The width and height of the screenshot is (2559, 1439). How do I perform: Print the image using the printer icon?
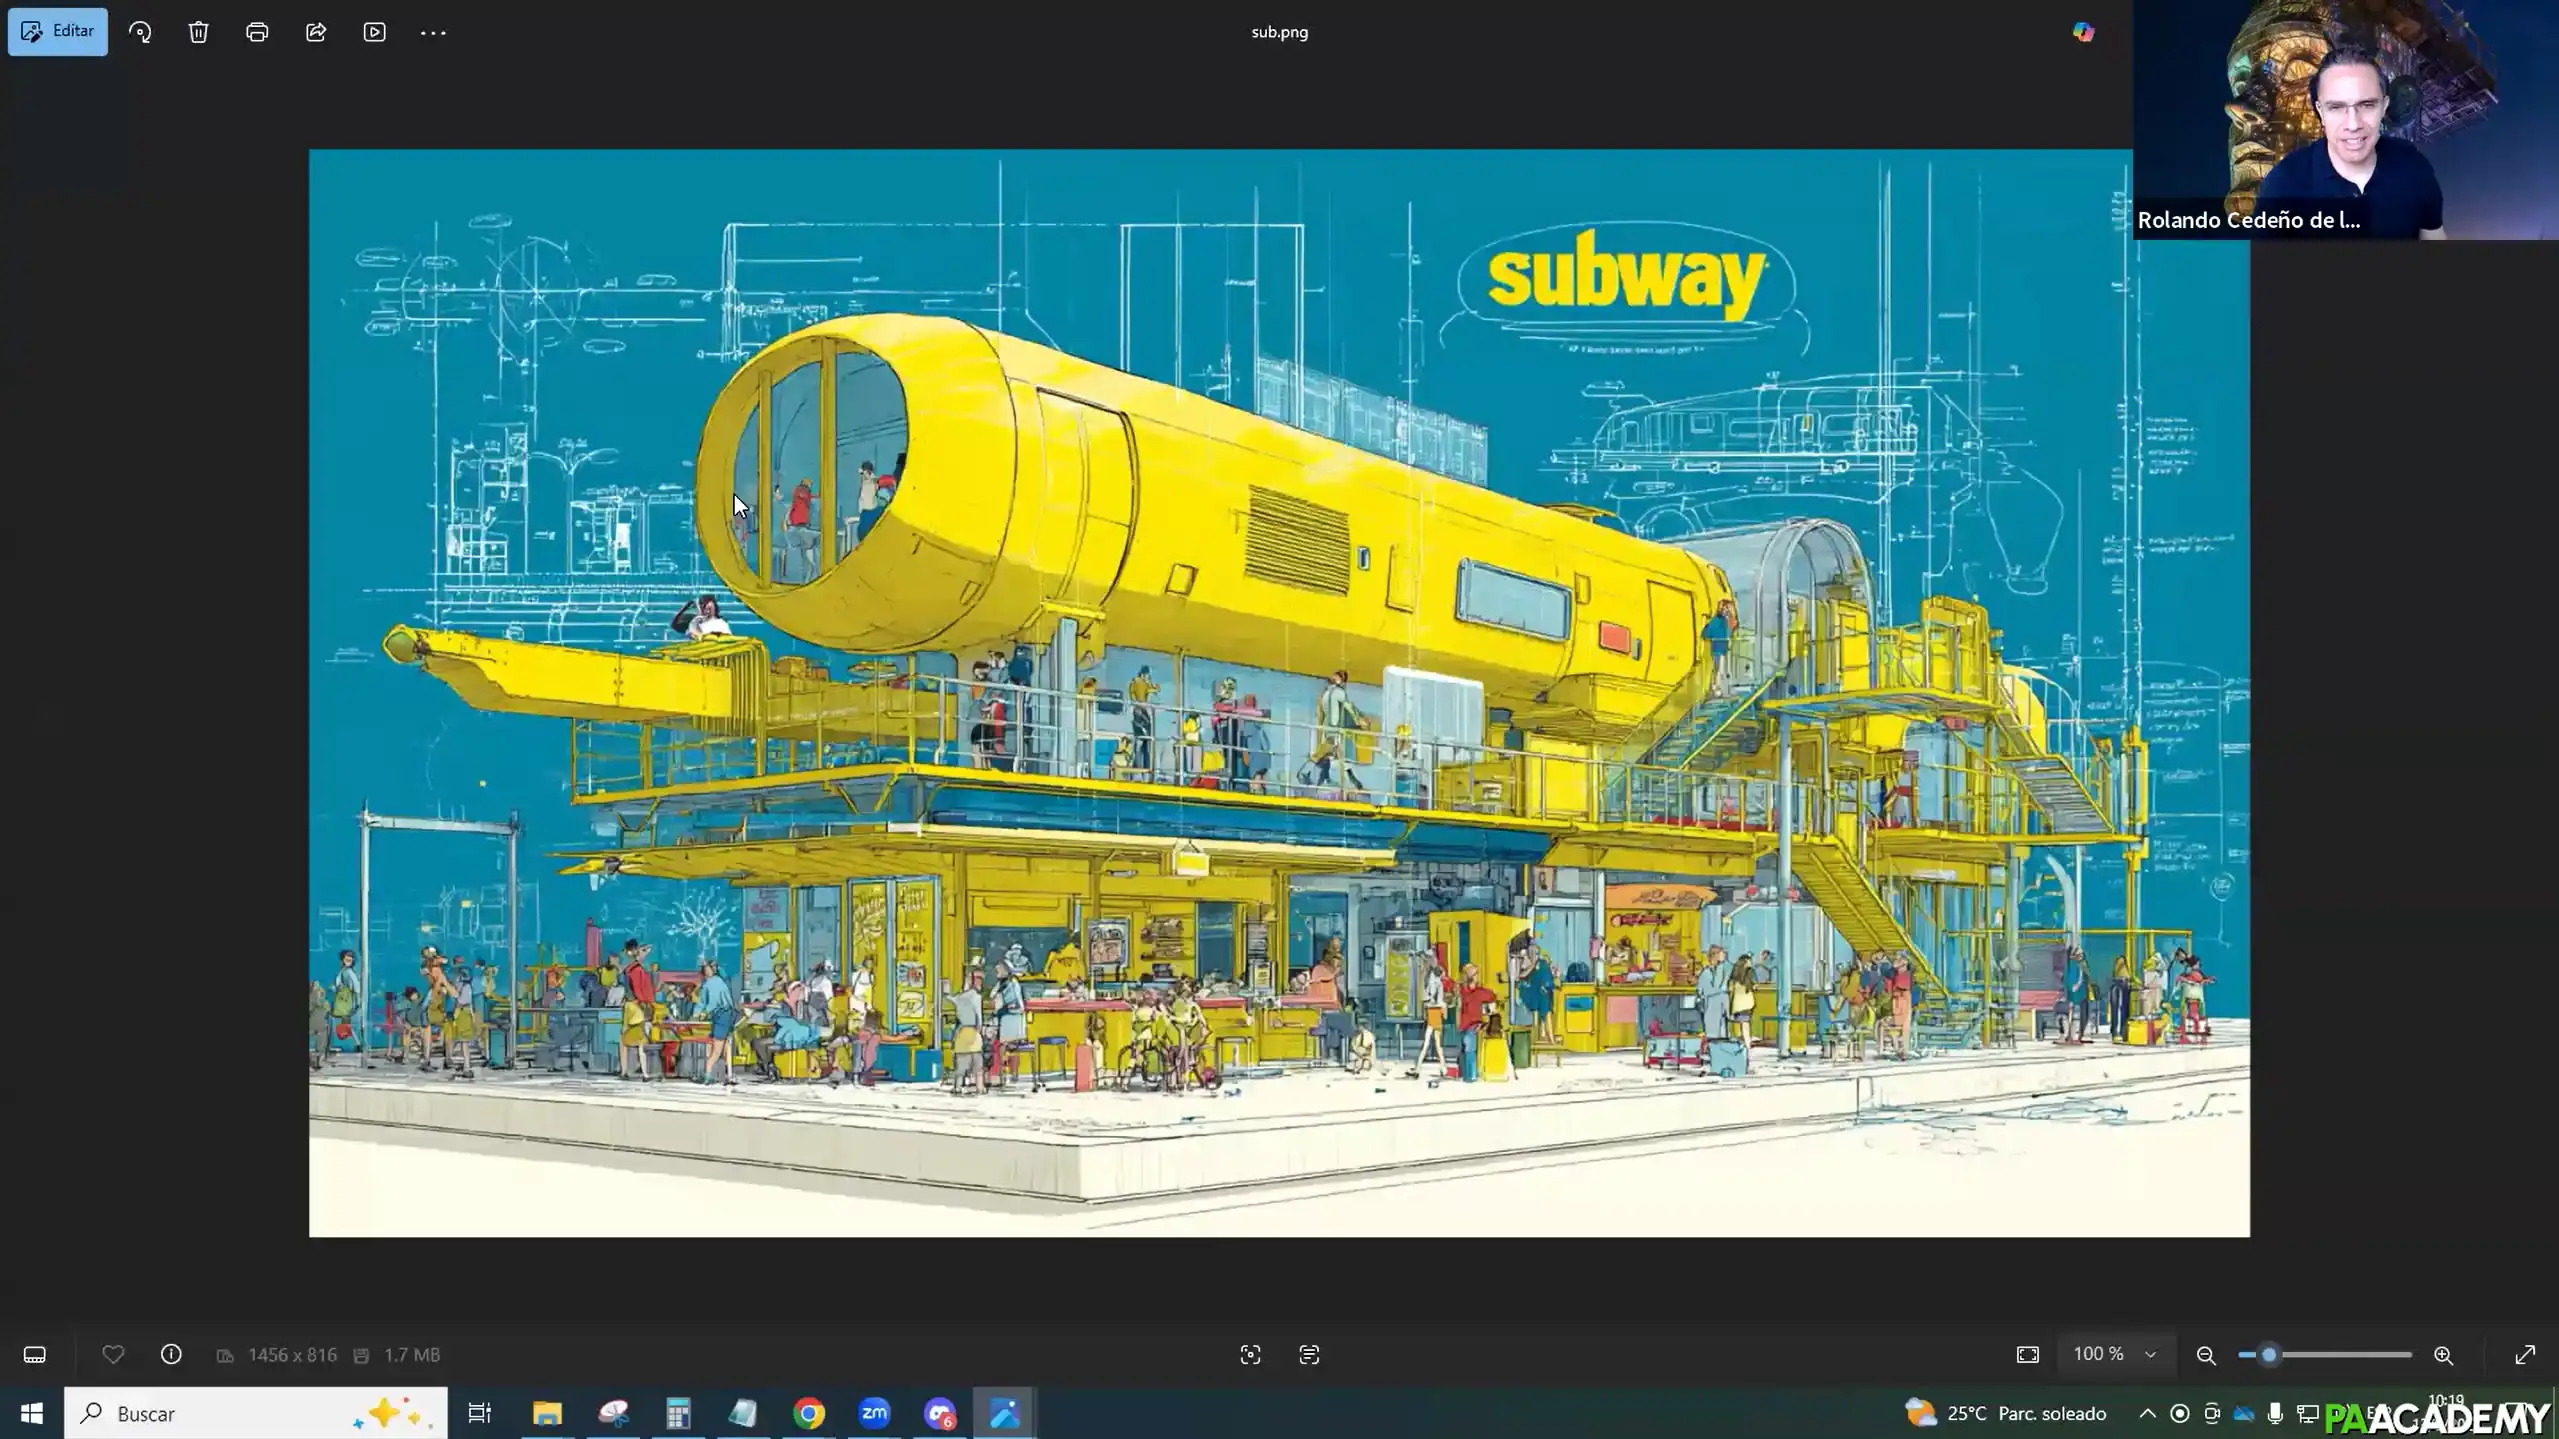coord(257,32)
